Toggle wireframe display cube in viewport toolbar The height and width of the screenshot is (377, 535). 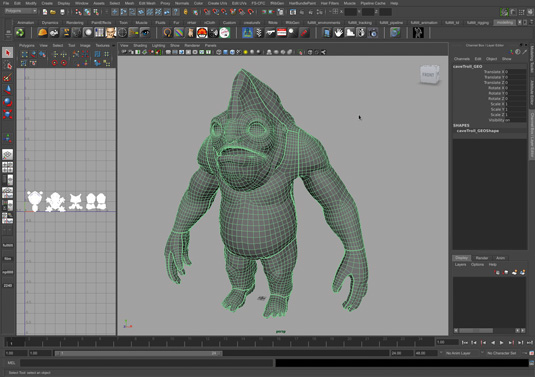[219, 52]
